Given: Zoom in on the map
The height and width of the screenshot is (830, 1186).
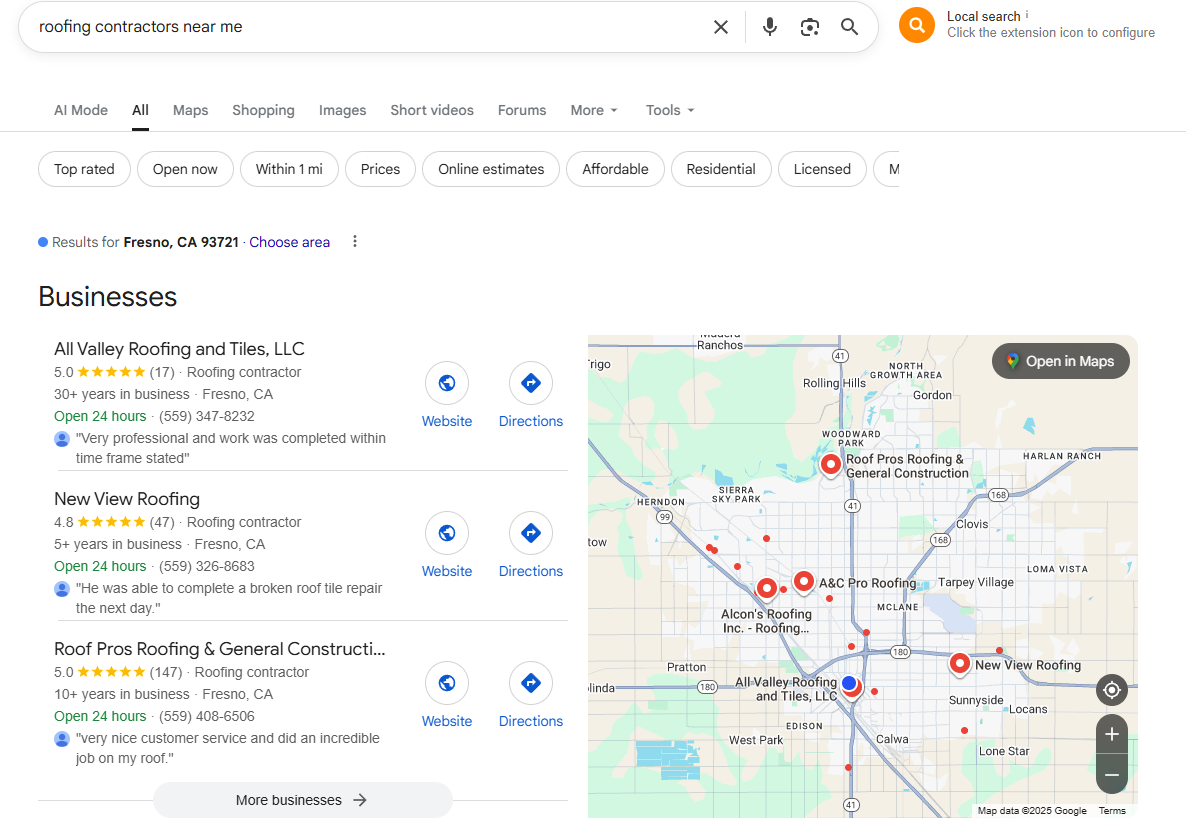Looking at the screenshot, I should (x=1111, y=734).
